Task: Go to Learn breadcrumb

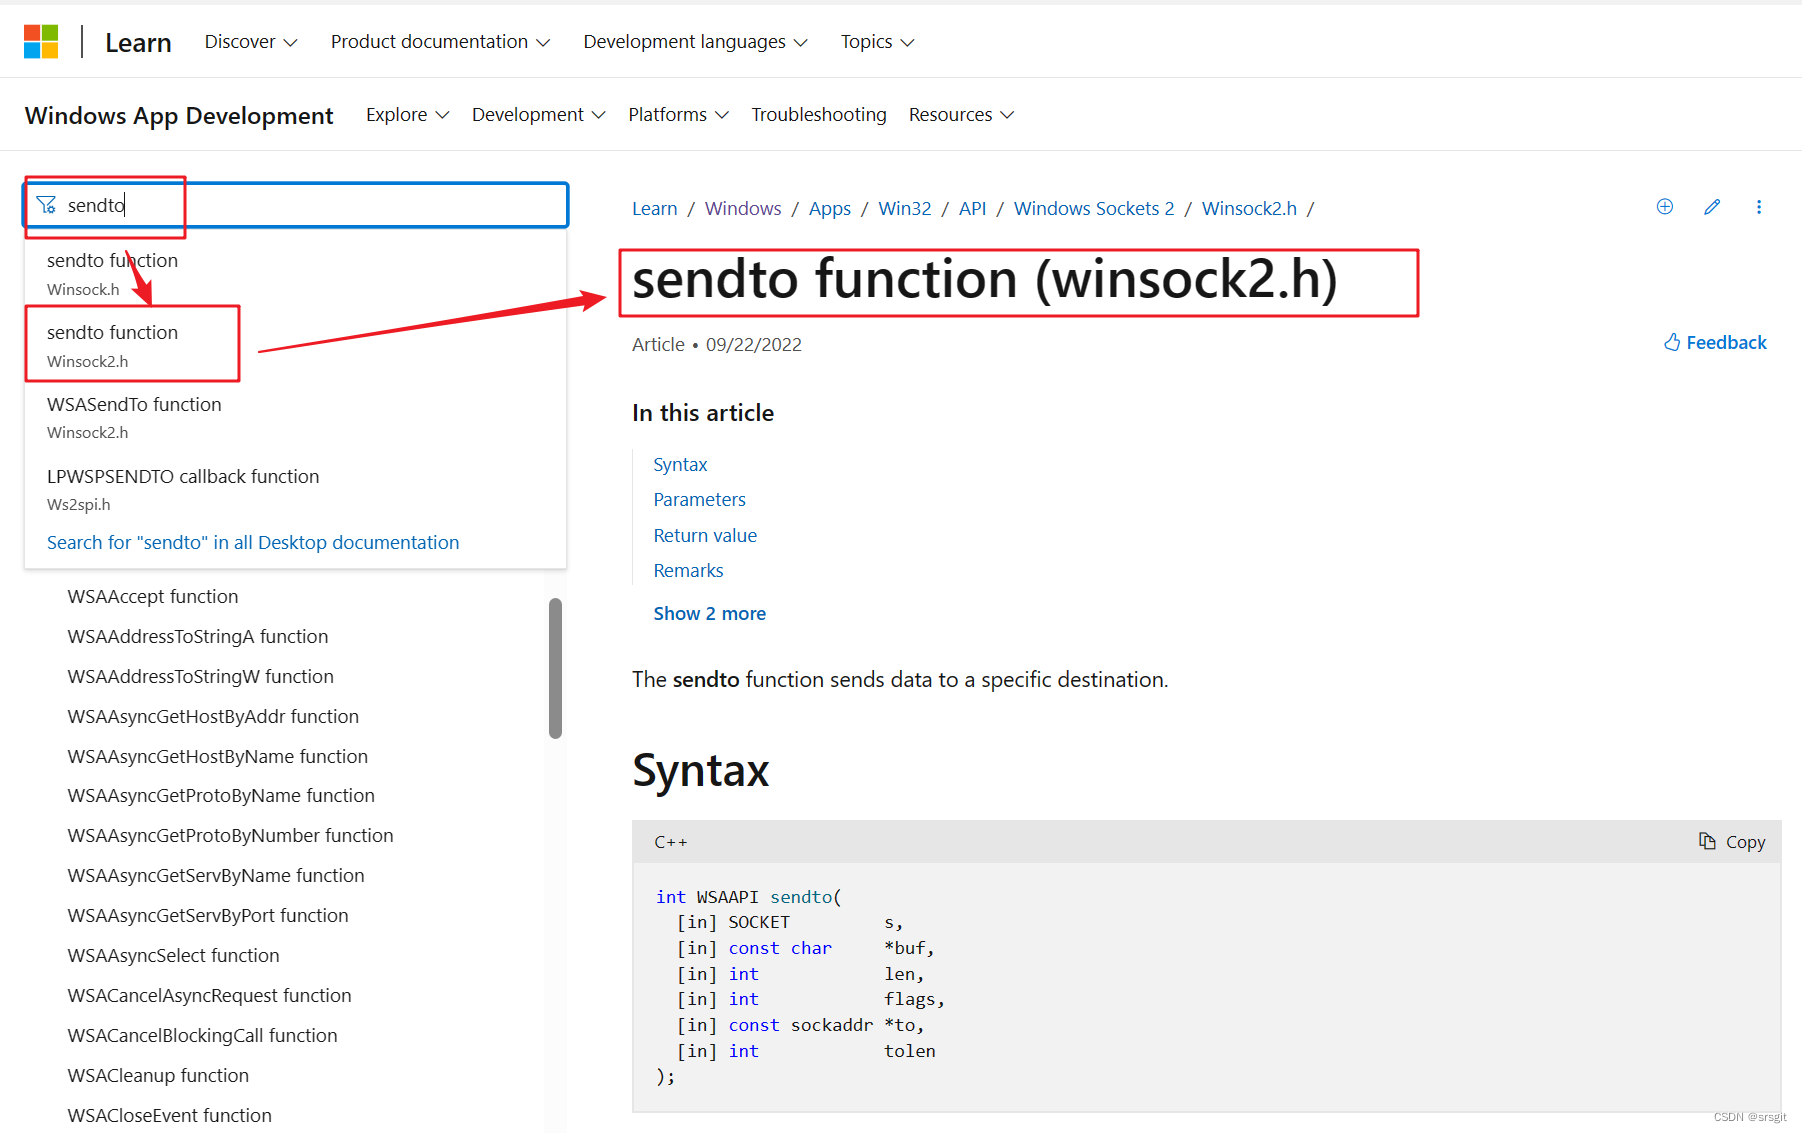Action: click(x=655, y=209)
